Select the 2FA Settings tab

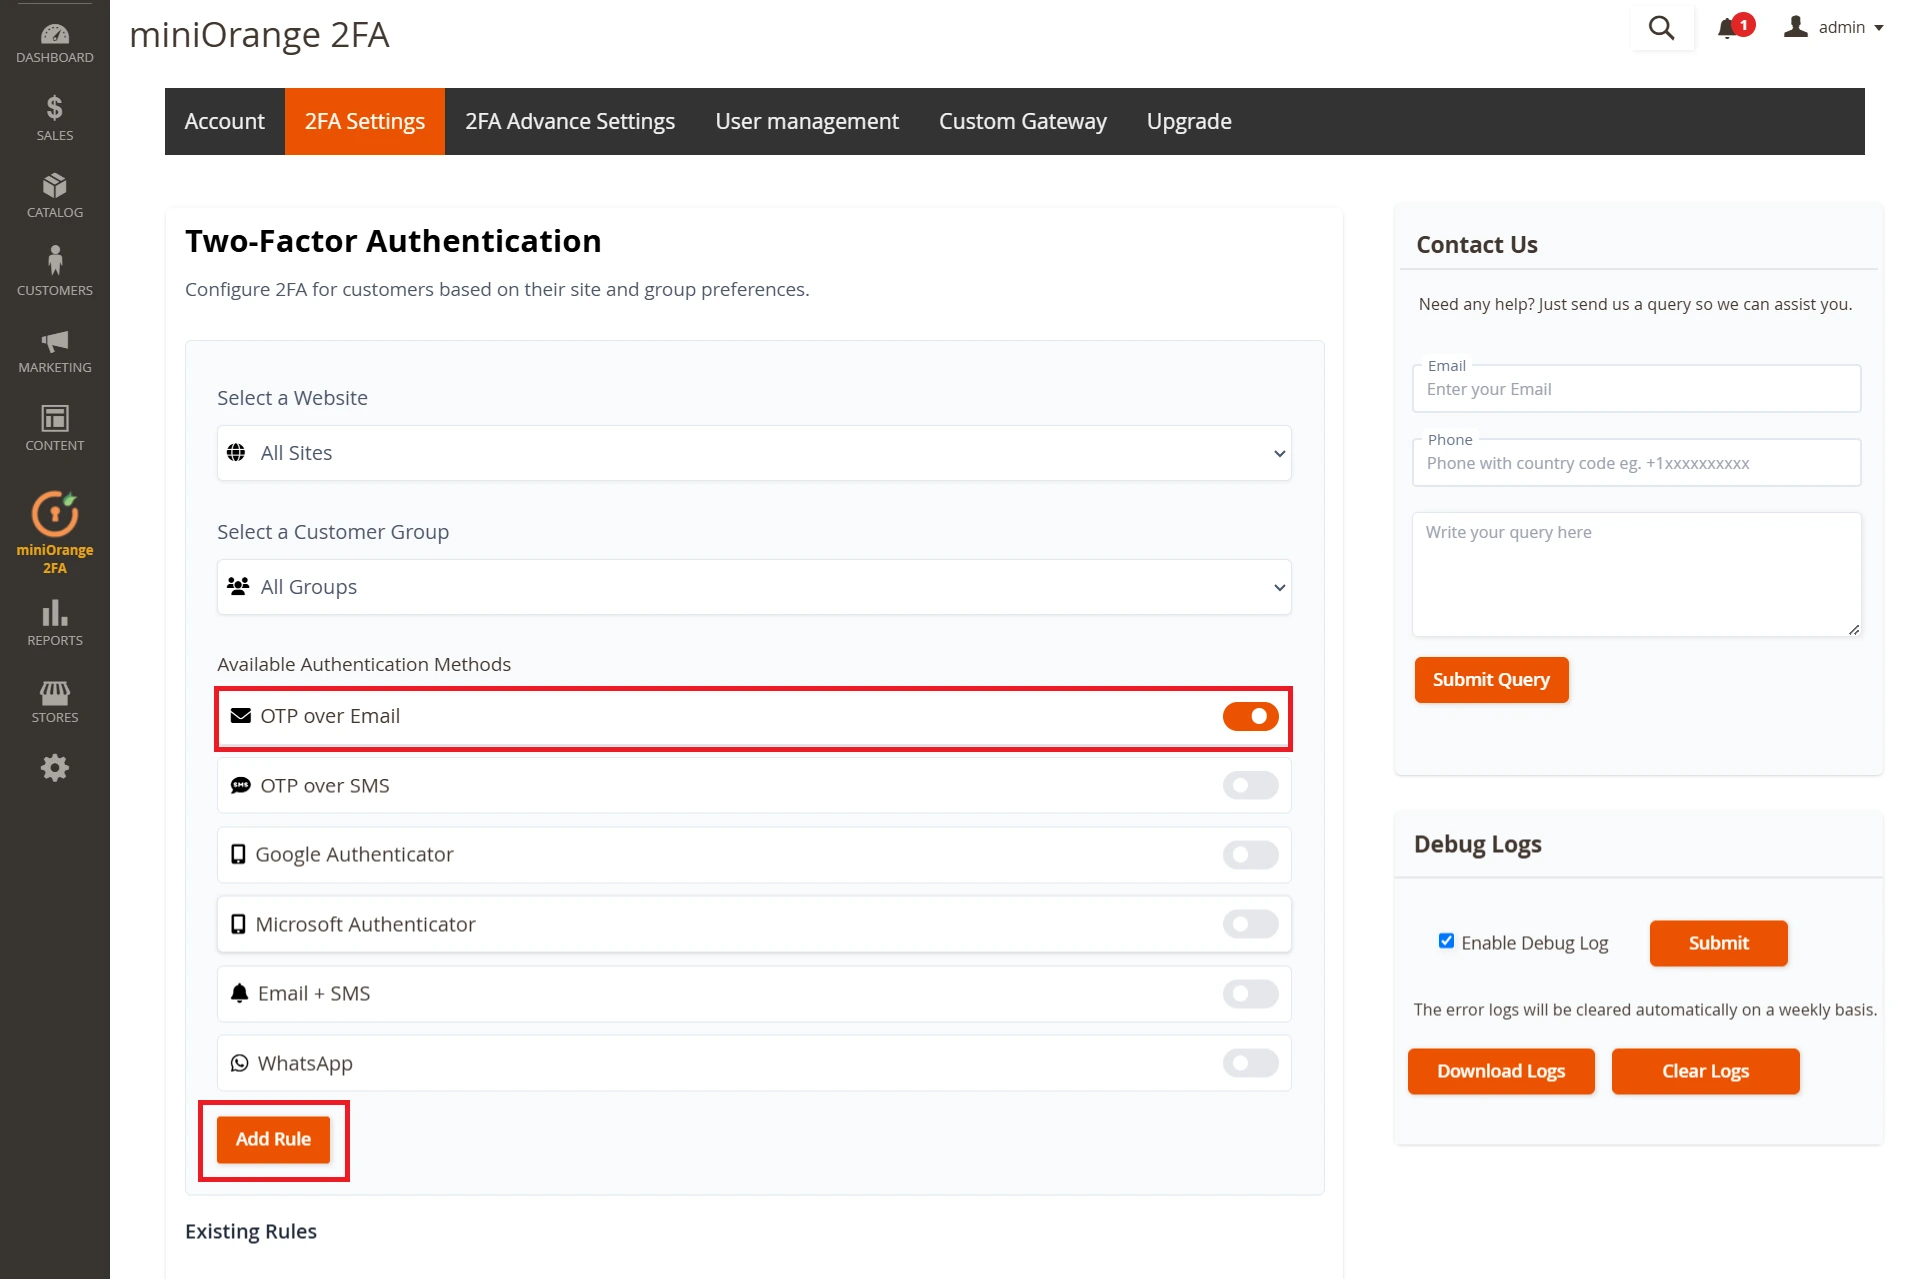365,121
